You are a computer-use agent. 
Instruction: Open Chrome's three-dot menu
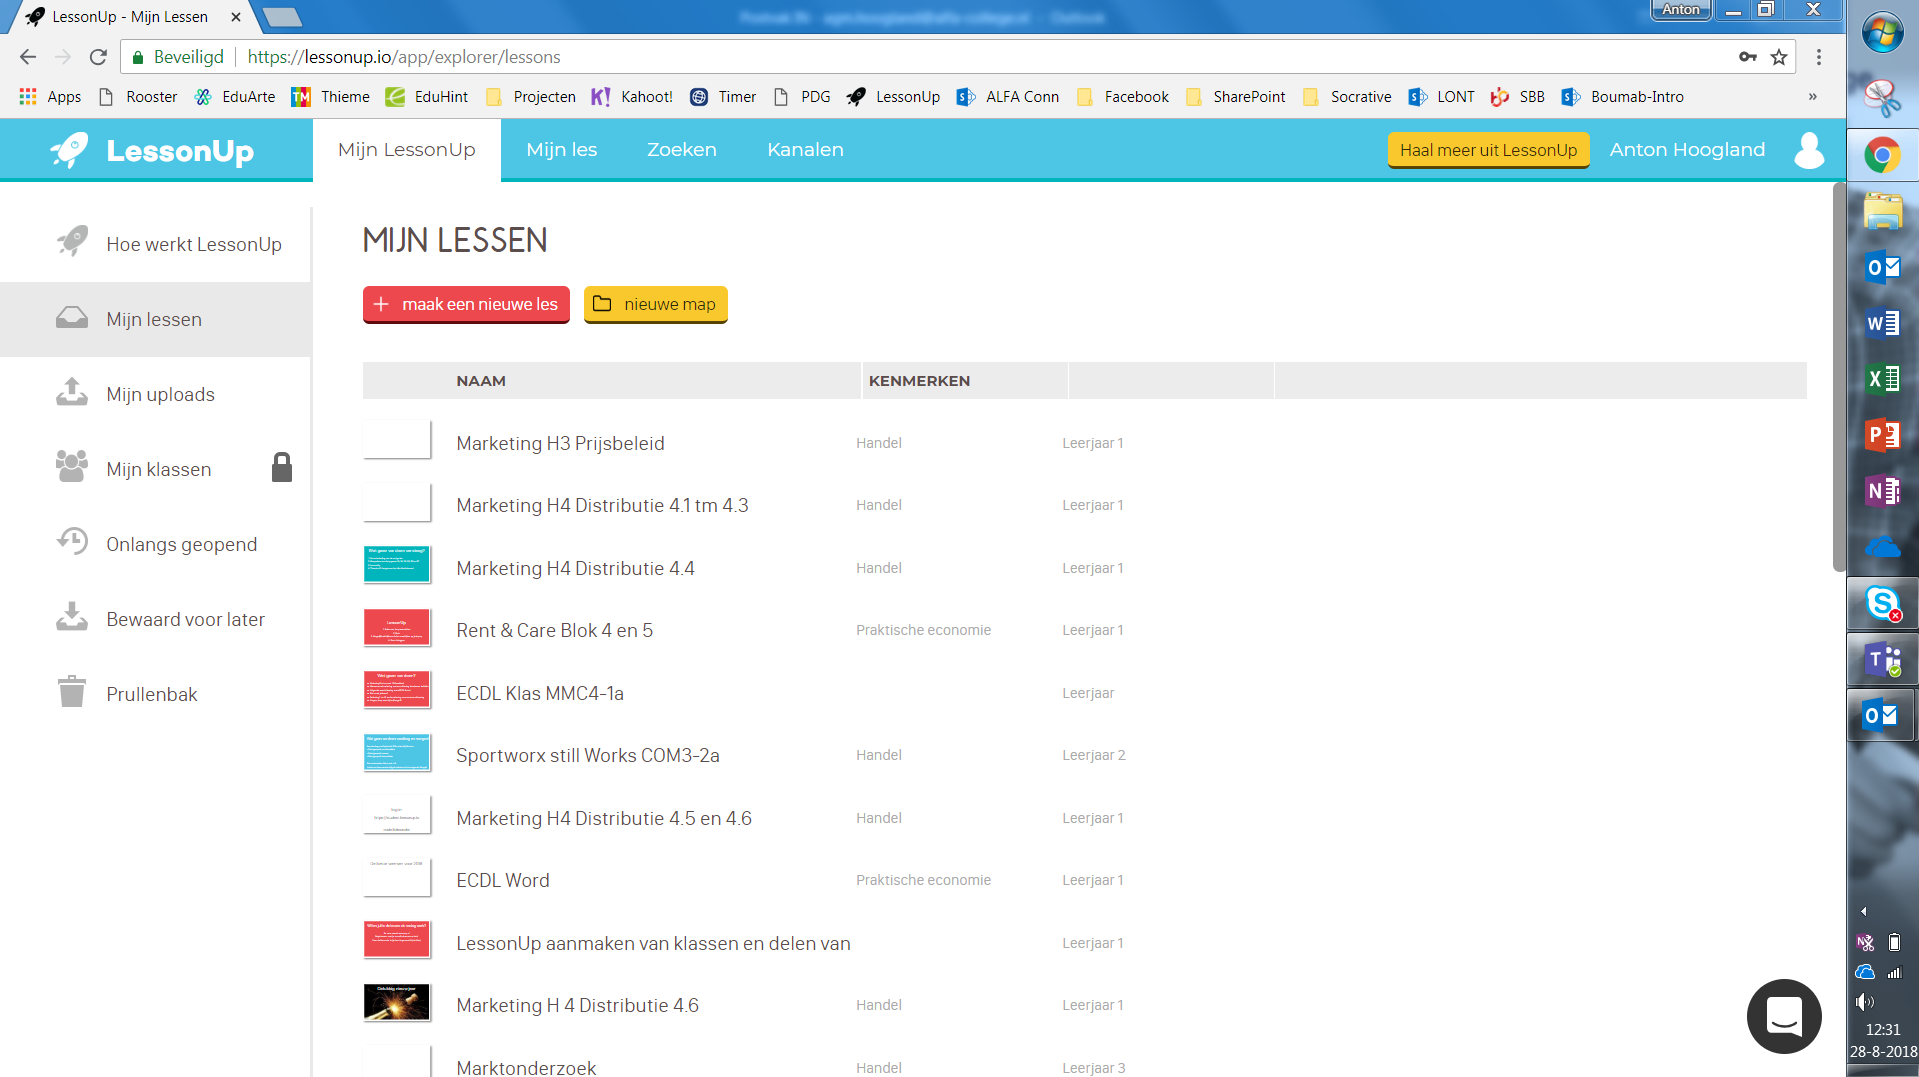pos(1819,57)
